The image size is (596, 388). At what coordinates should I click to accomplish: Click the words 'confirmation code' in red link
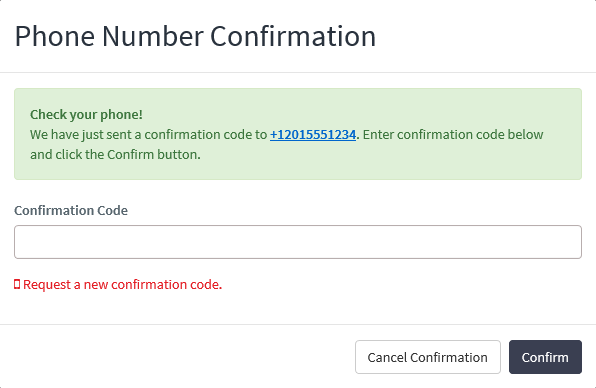coord(166,284)
